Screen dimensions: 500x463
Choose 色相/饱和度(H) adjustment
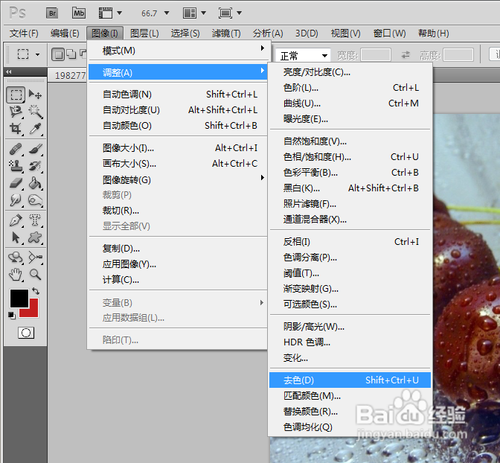click(x=350, y=157)
